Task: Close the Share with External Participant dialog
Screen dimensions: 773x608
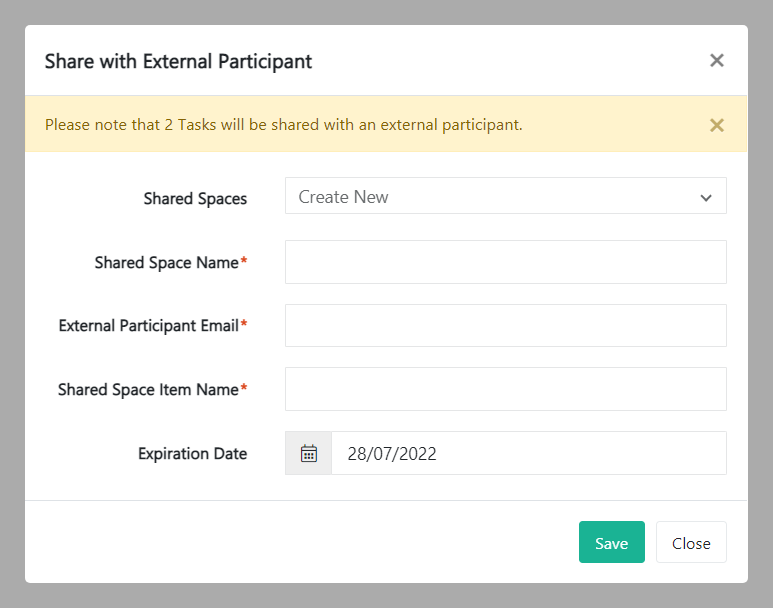Action: coord(716,61)
